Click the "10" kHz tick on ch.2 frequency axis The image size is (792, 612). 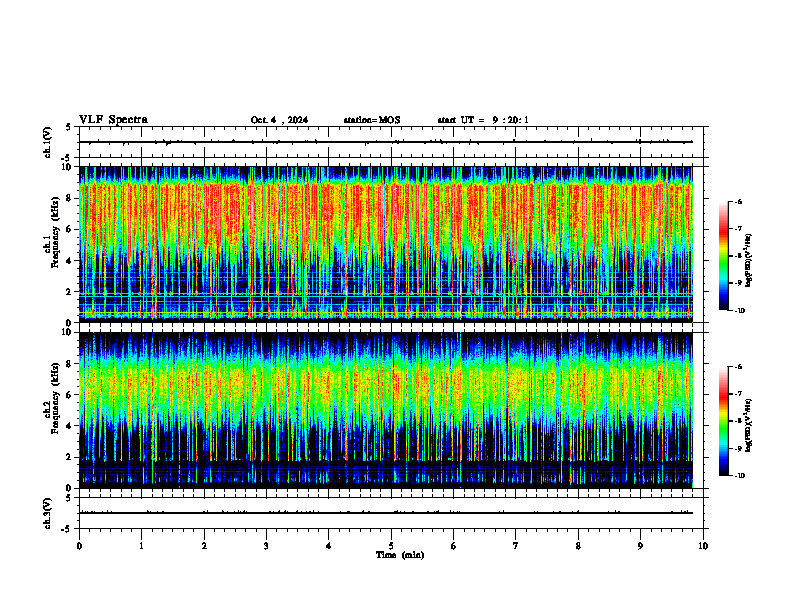pos(68,332)
